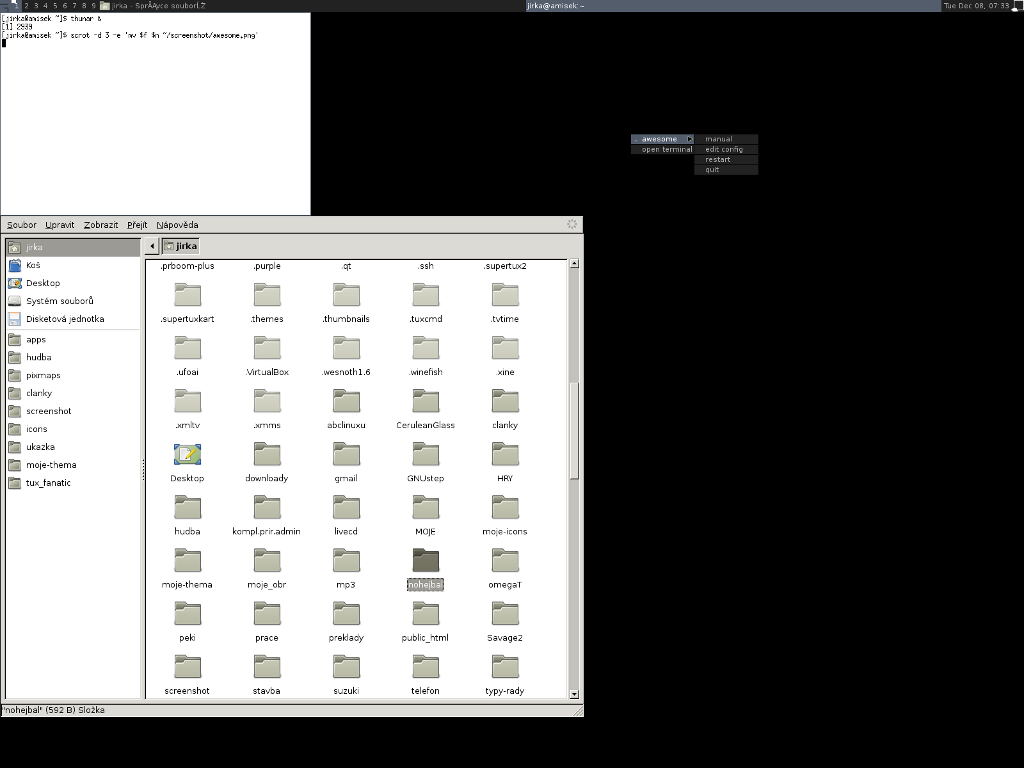Open the public_html folder

pyautogui.click(x=425, y=614)
